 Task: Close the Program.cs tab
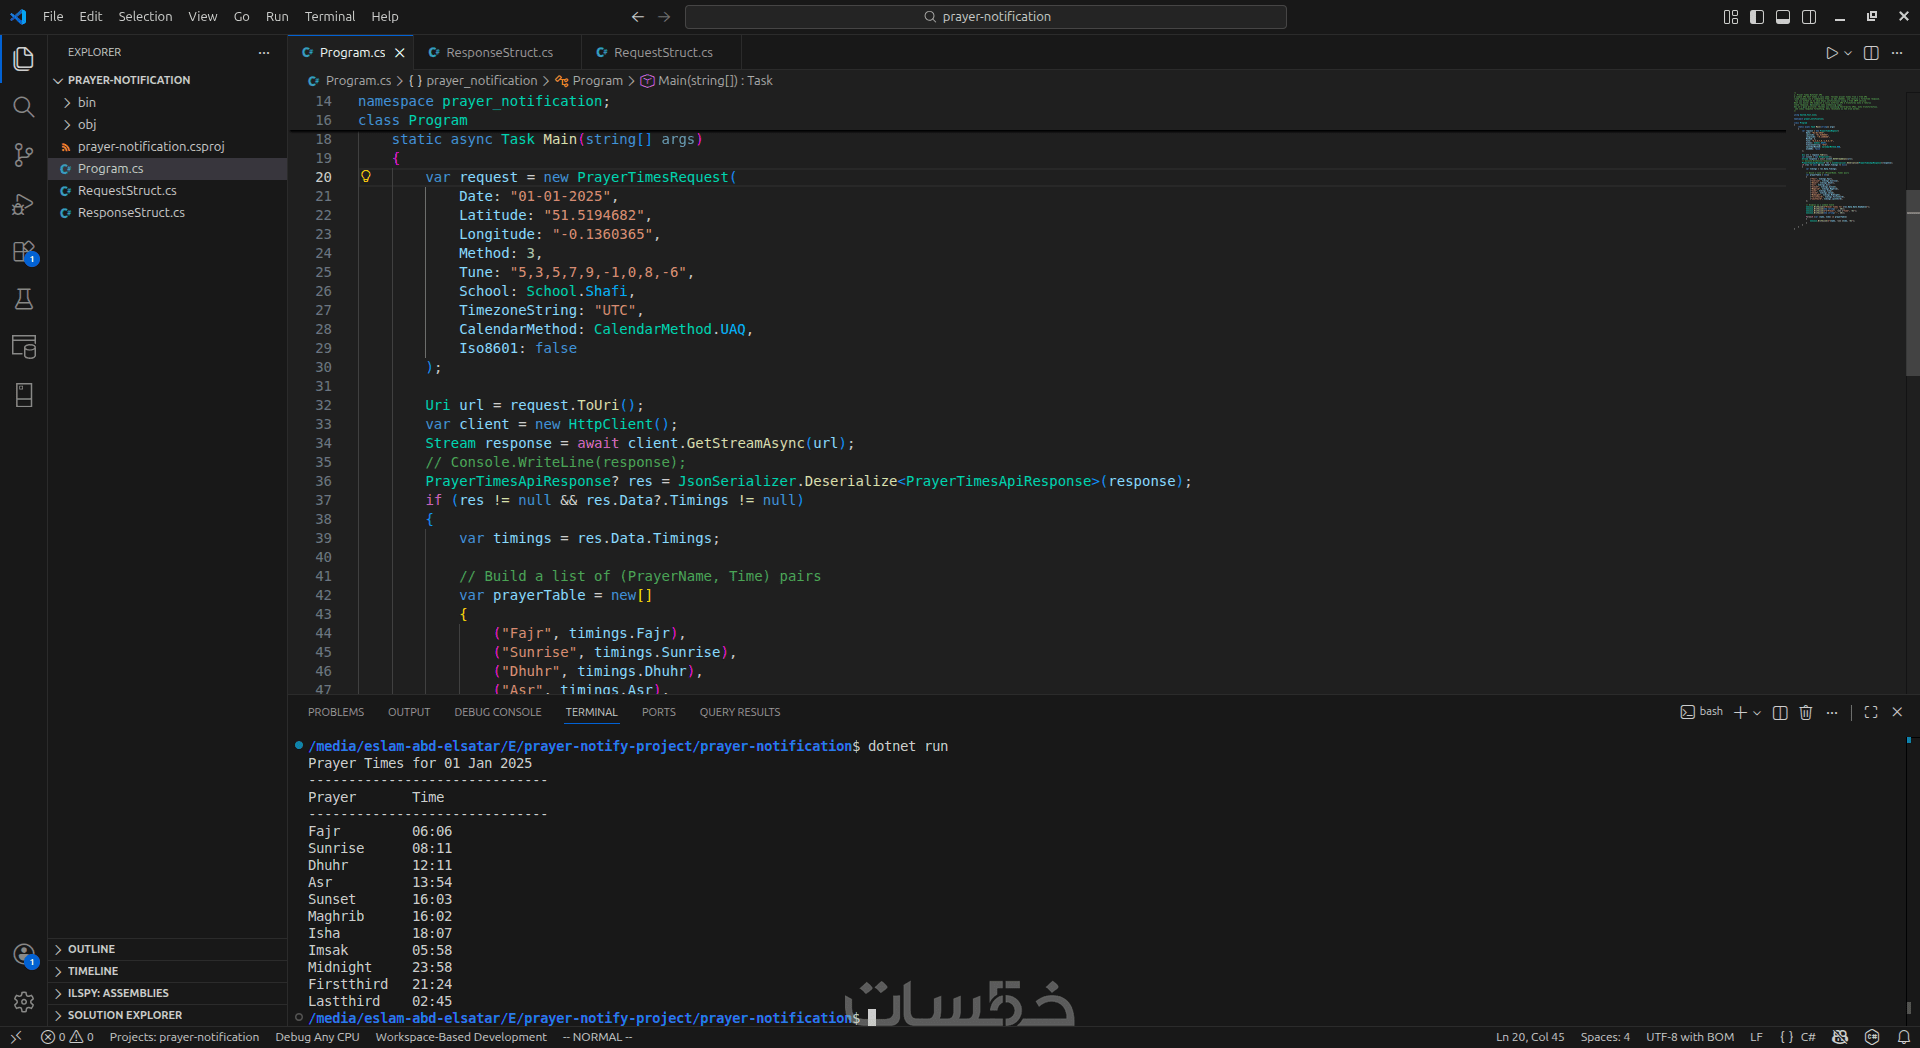tap(400, 53)
